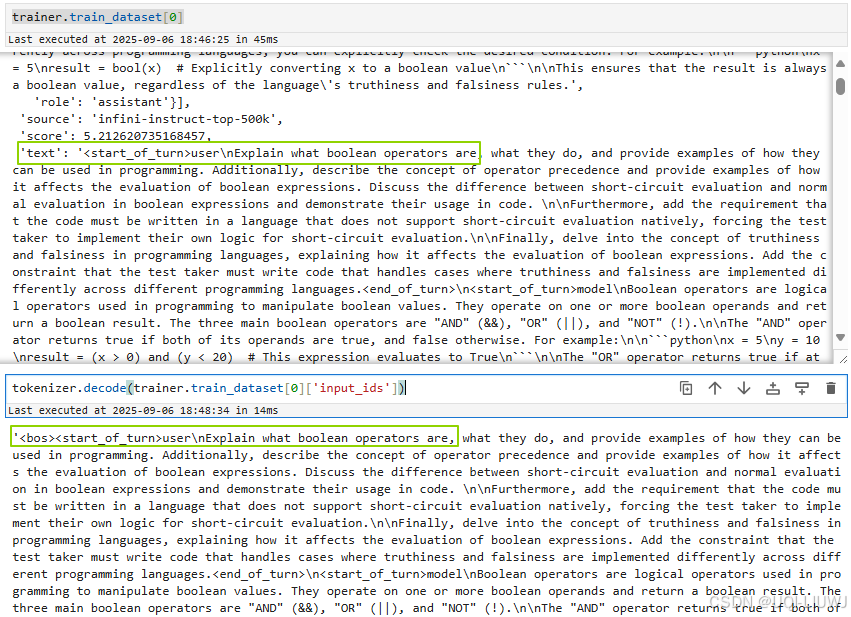Click the line starting 'taker to implement their own logic'
The height and width of the screenshot is (617, 851).
coord(416,238)
